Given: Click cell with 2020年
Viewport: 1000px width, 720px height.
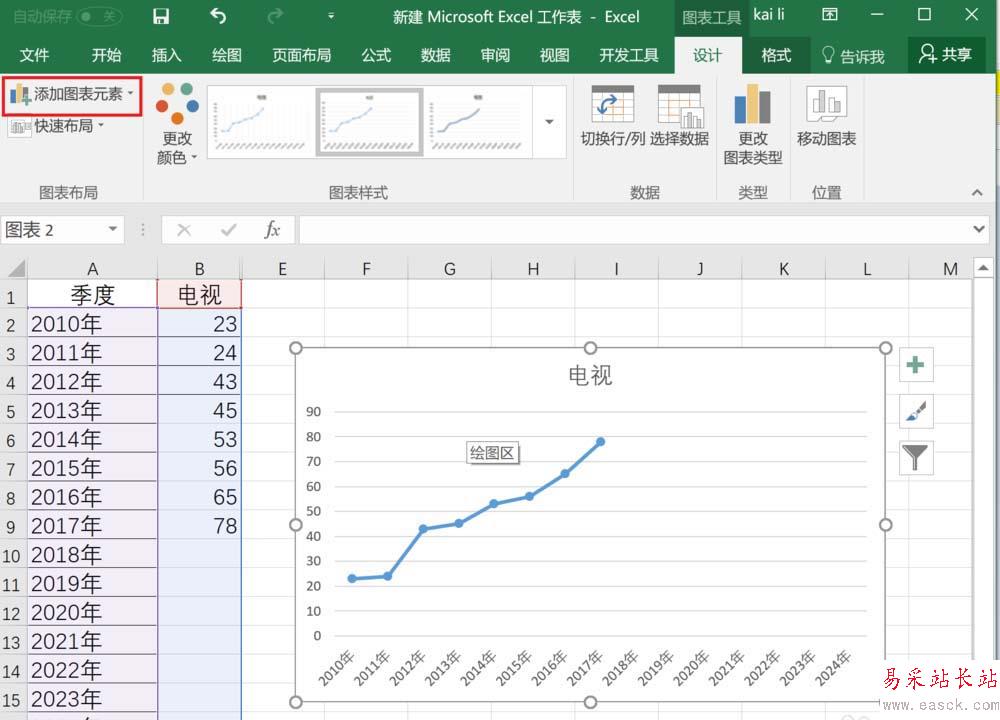Looking at the screenshot, I should 92,612.
